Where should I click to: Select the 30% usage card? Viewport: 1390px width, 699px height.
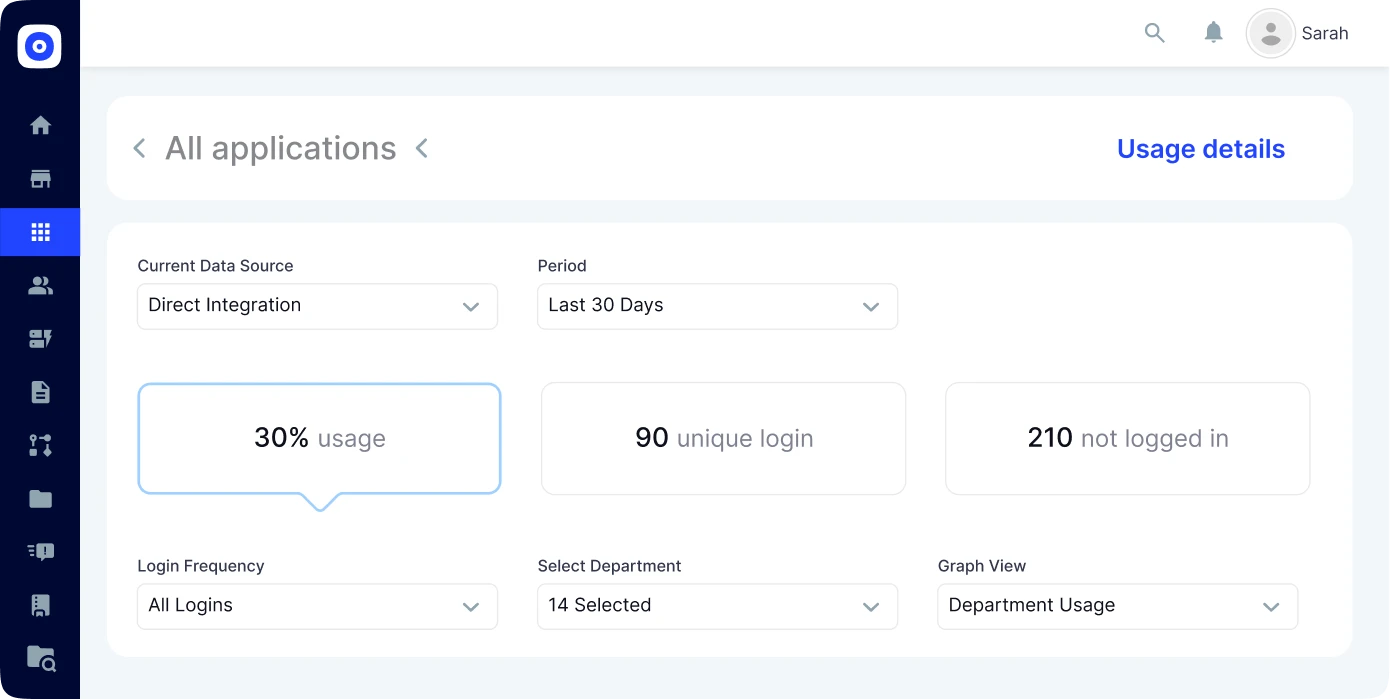pos(319,438)
